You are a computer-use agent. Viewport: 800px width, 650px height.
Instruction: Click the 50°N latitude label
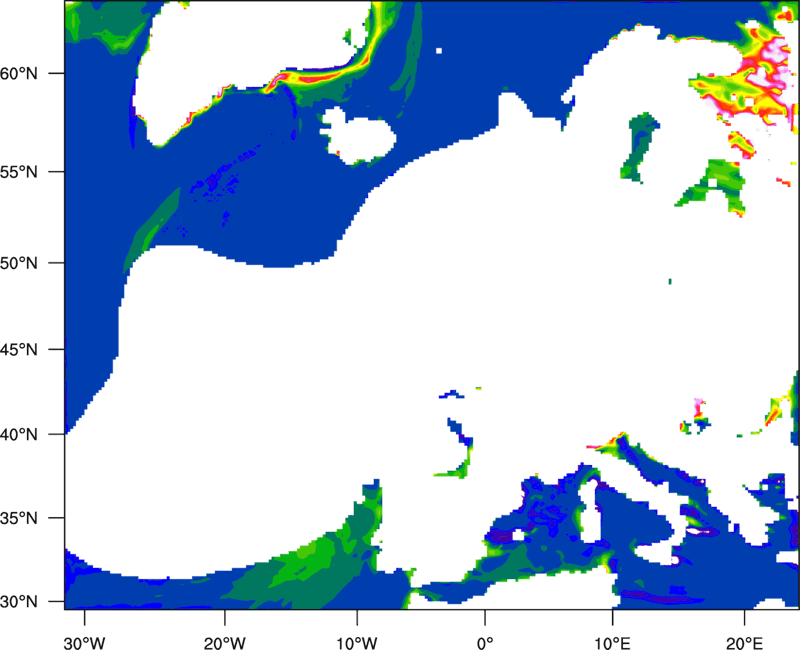[x=19, y=263]
